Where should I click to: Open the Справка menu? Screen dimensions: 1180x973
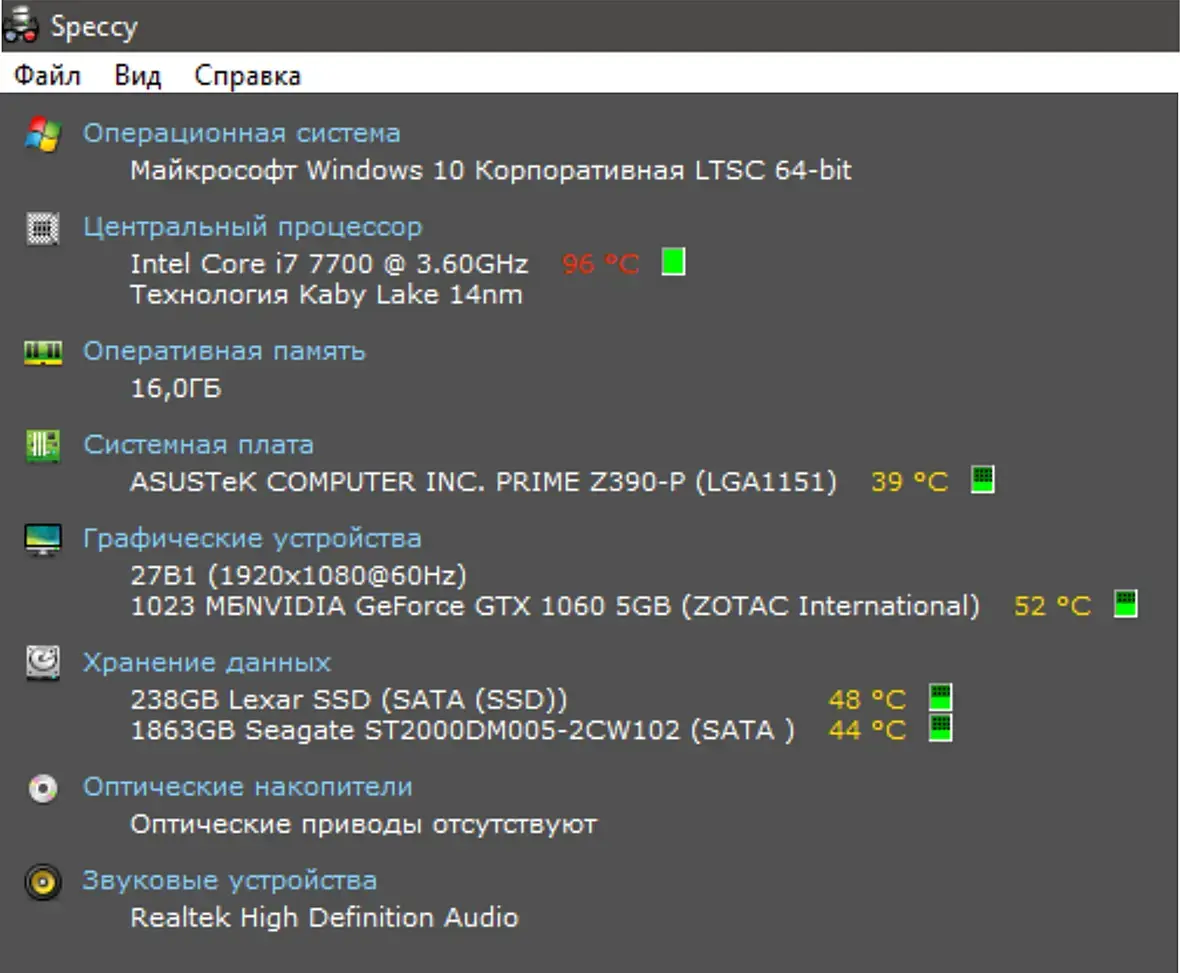click(247, 75)
